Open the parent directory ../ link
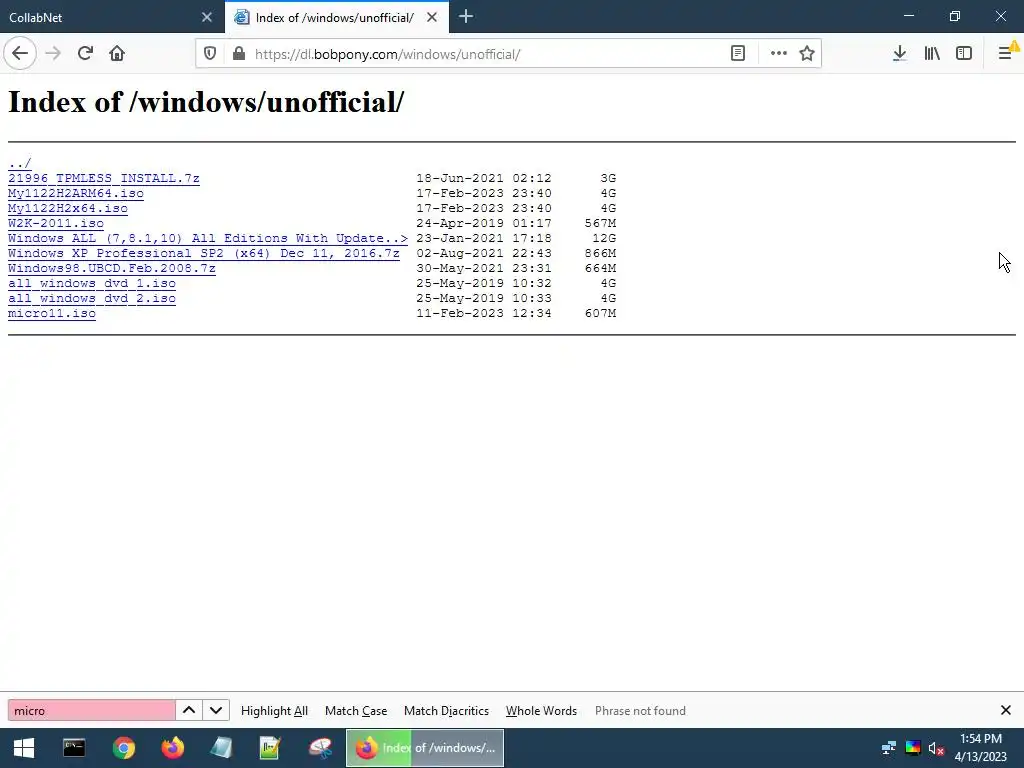The image size is (1024, 768). [20, 163]
